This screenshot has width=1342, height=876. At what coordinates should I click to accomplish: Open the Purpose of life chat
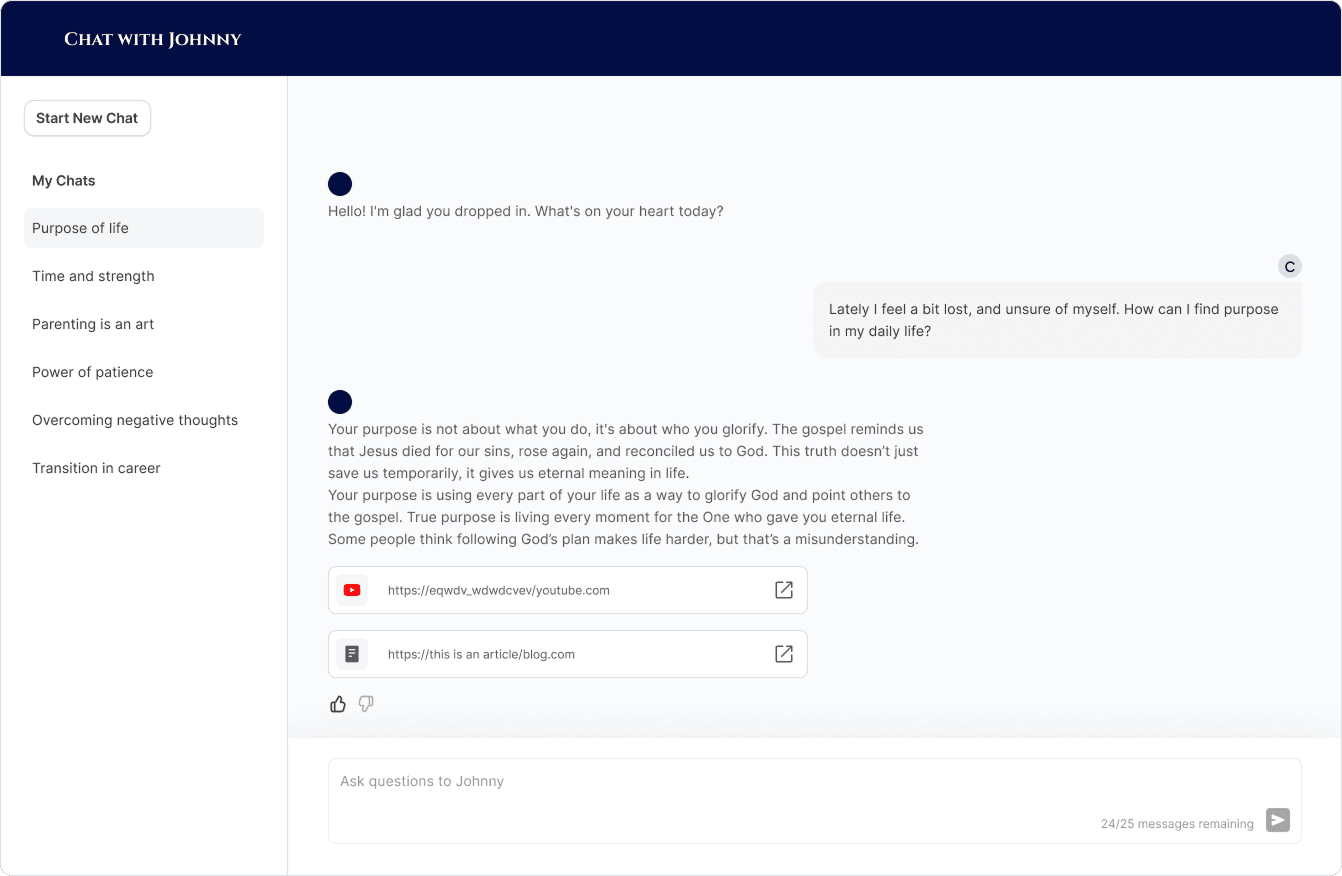(144, 228)
